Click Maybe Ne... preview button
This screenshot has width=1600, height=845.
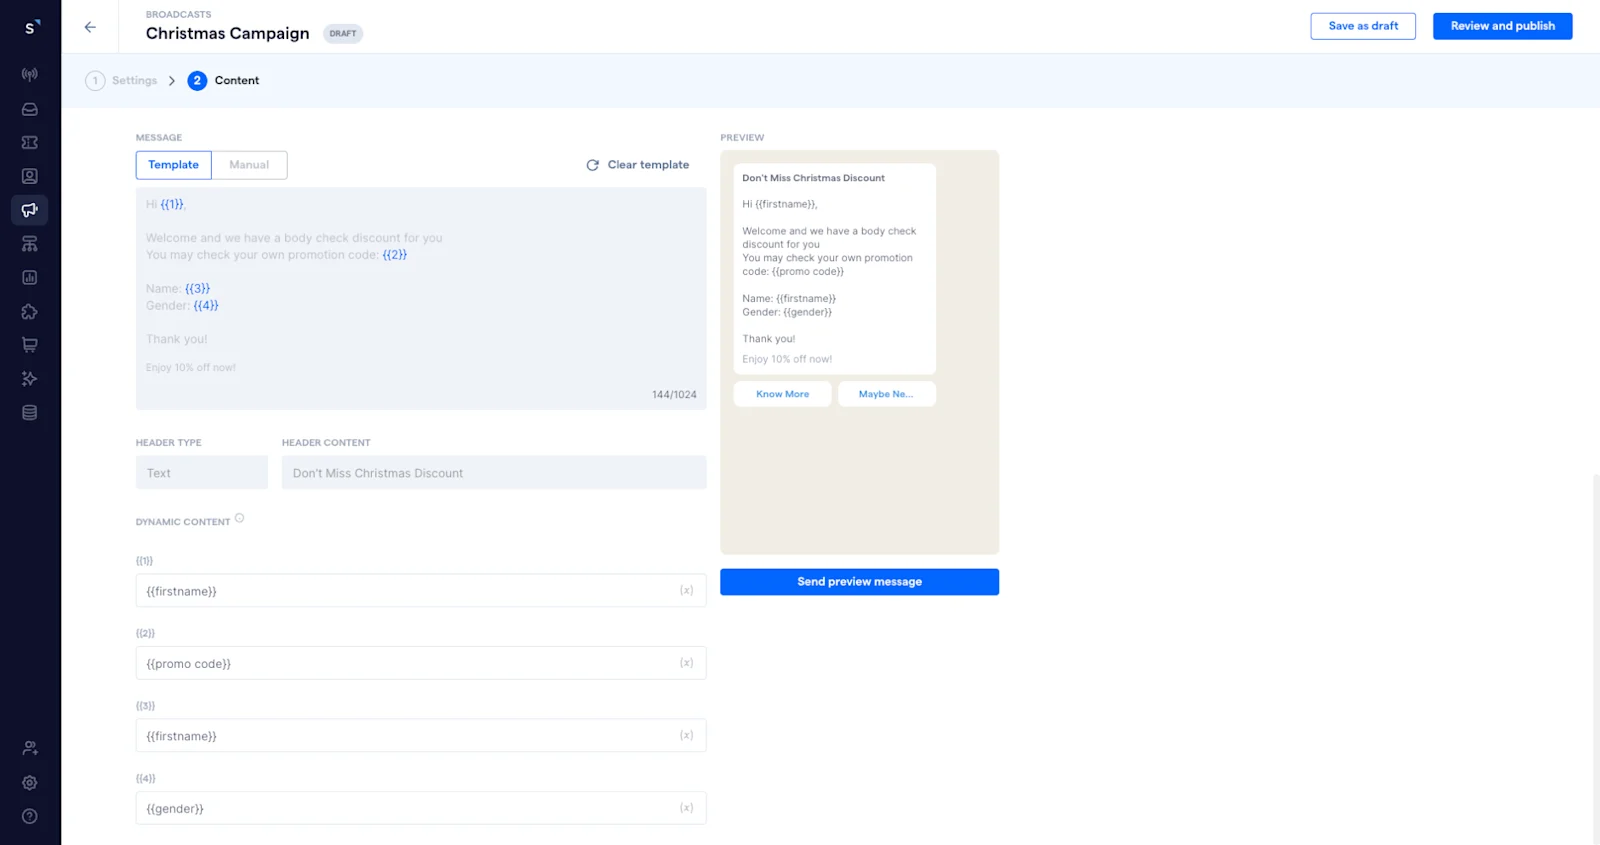(x=886, y=394)
